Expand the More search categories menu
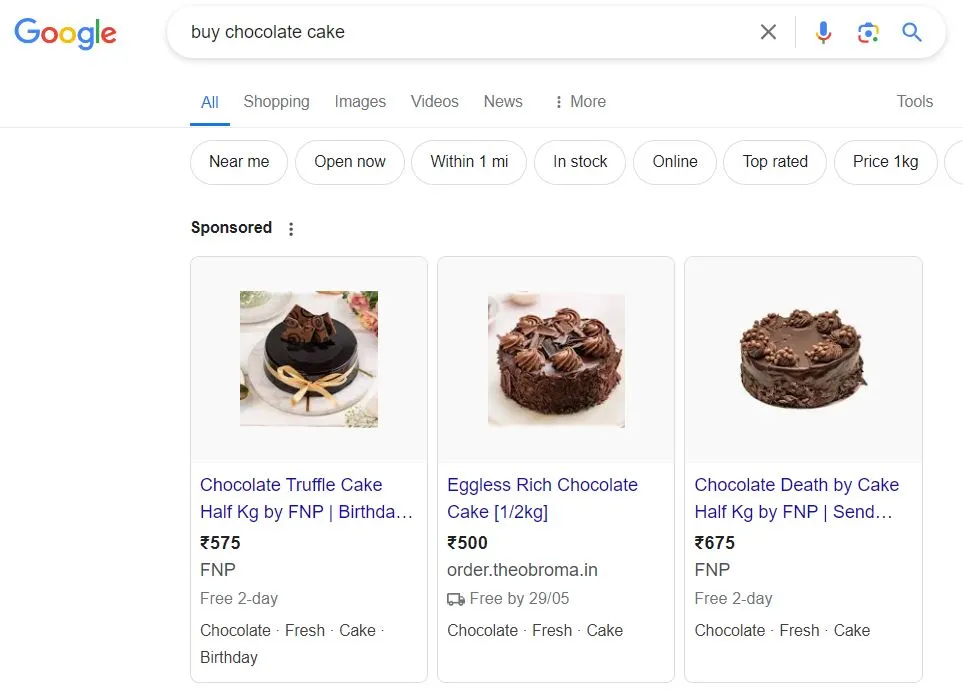This screenshot has height=695, width=963. [580, 101]
